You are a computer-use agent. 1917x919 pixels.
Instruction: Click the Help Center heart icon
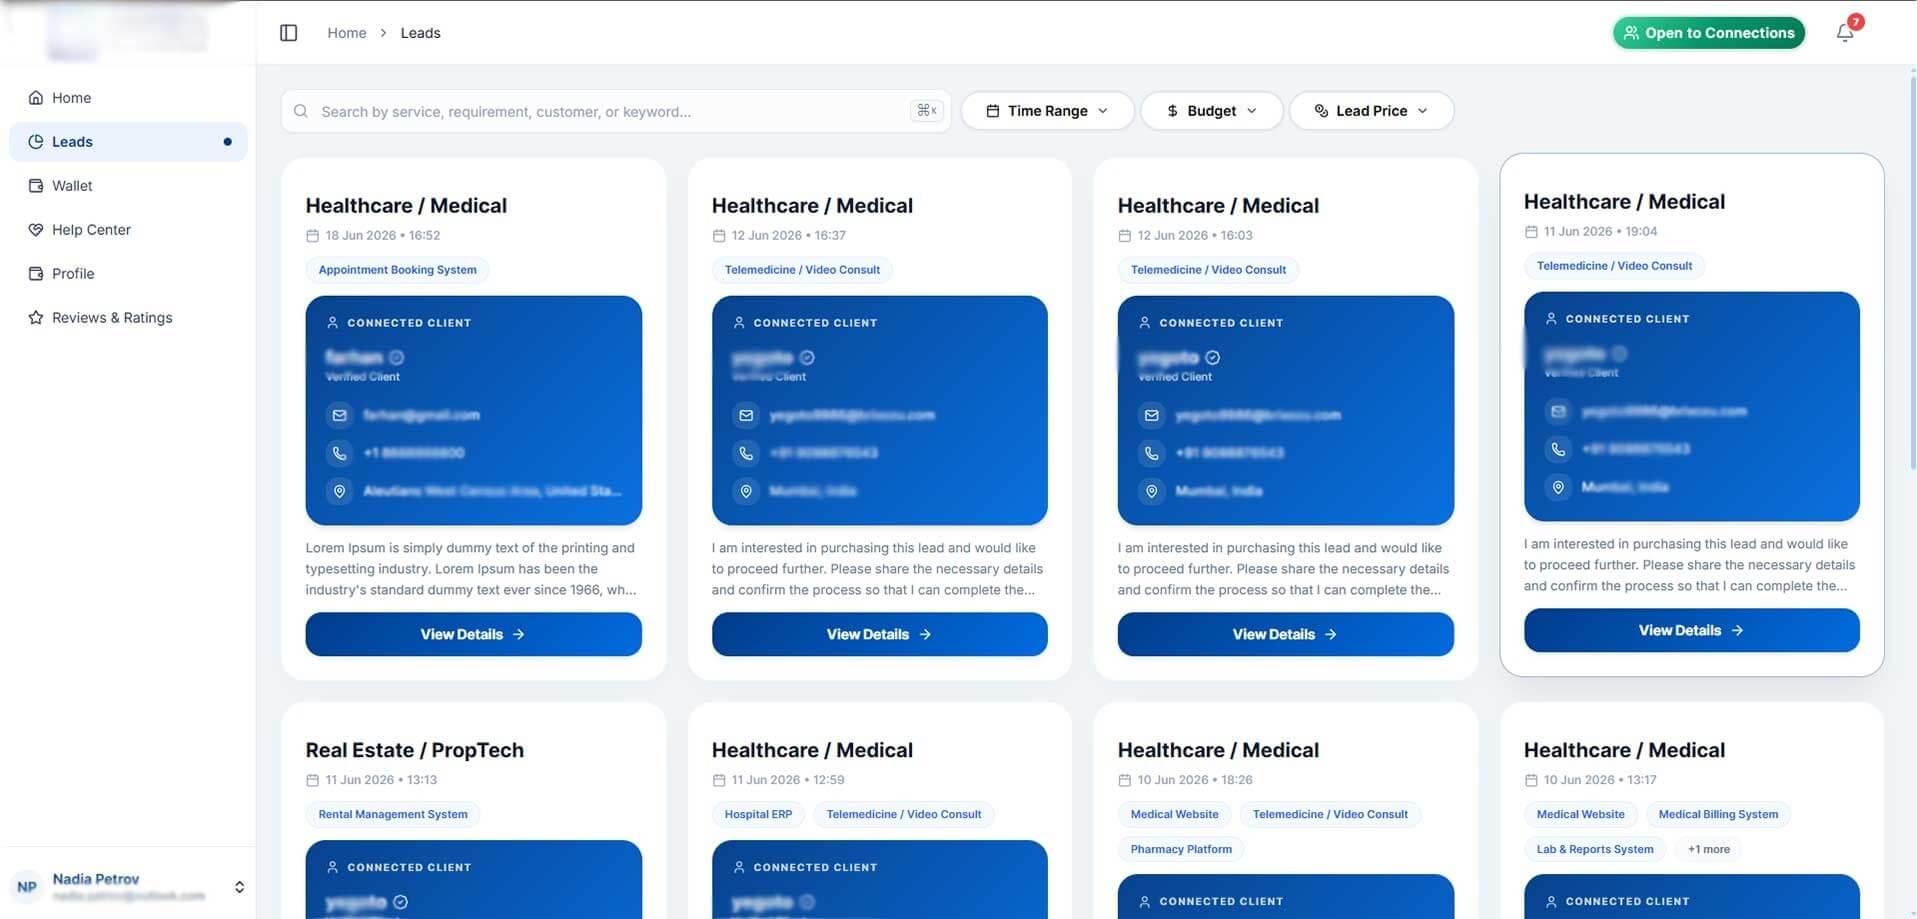(36, 230)
